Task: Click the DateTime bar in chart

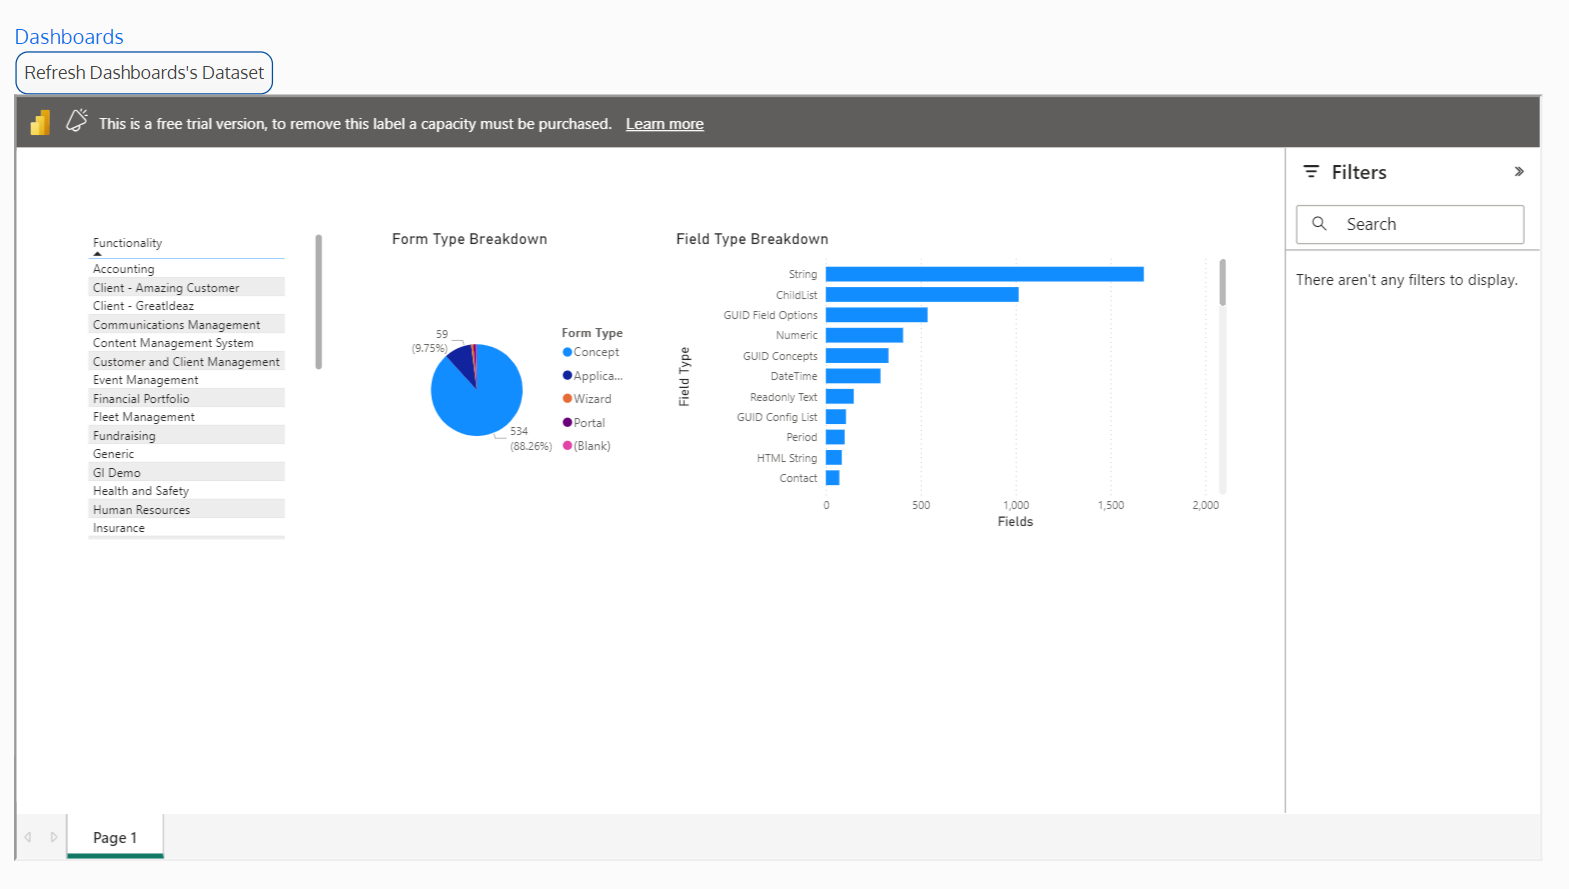Action: [853, 376]
